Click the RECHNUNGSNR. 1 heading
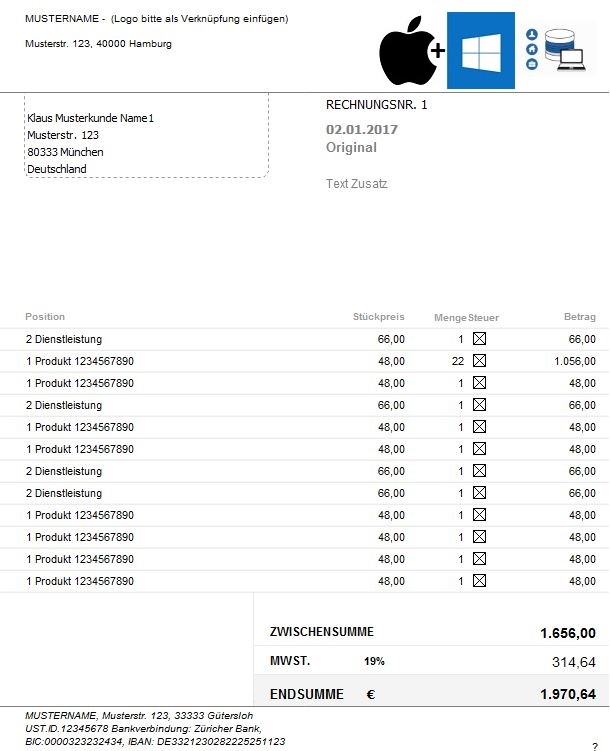The height and width of the screenshot is (751, 610). [x=376, y=105]
